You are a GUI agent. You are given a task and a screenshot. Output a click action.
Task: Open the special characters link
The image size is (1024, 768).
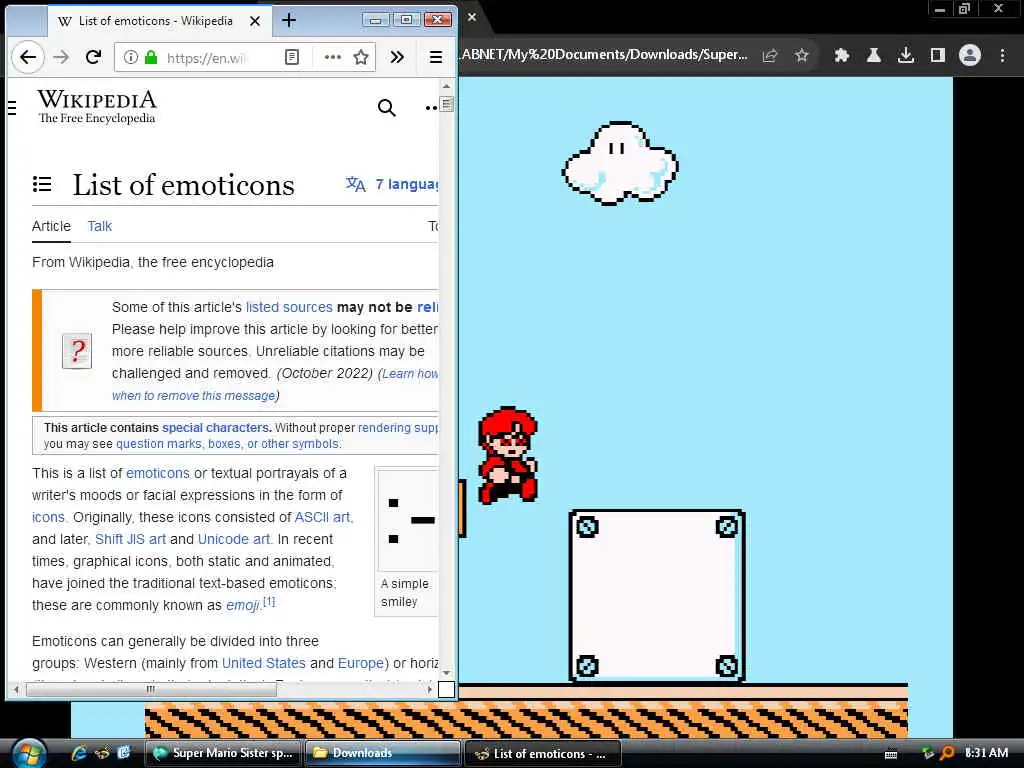click(x=216, y=428)
